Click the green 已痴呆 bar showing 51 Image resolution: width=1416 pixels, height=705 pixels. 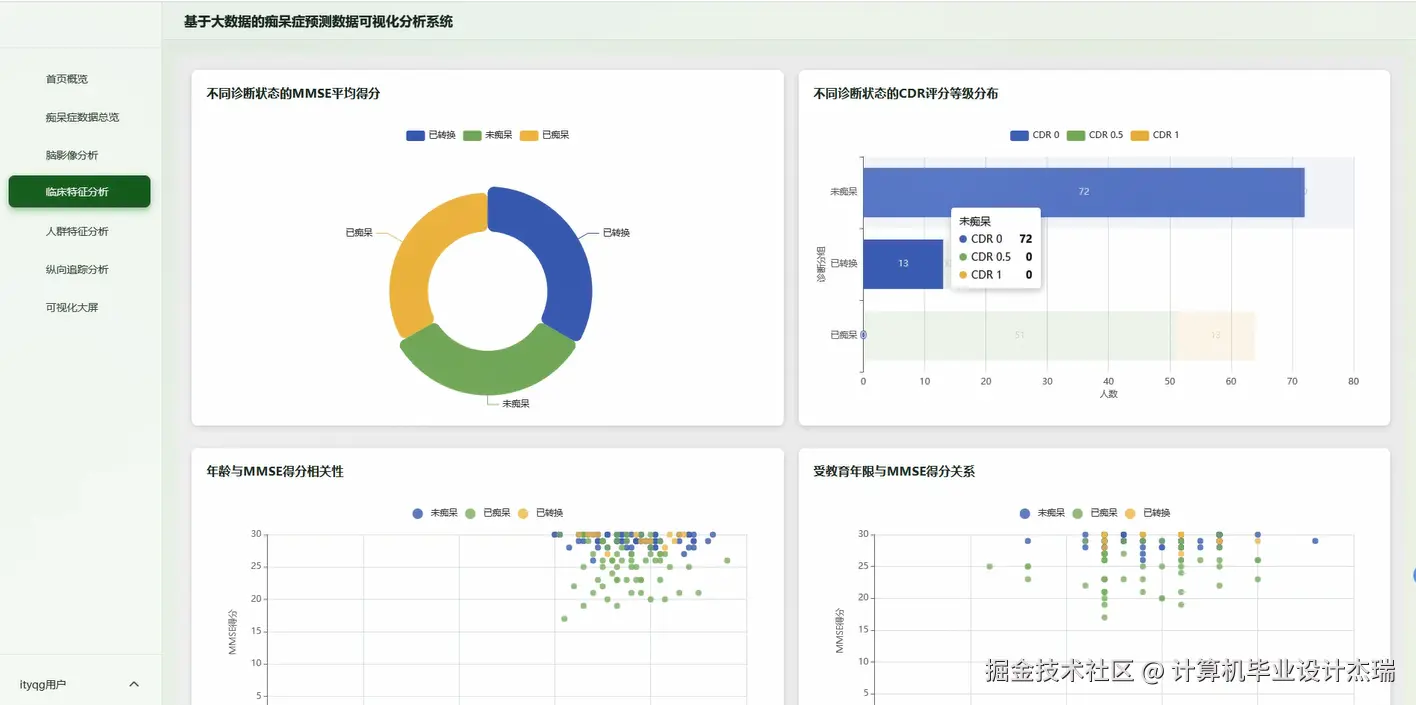(1019, 336)
